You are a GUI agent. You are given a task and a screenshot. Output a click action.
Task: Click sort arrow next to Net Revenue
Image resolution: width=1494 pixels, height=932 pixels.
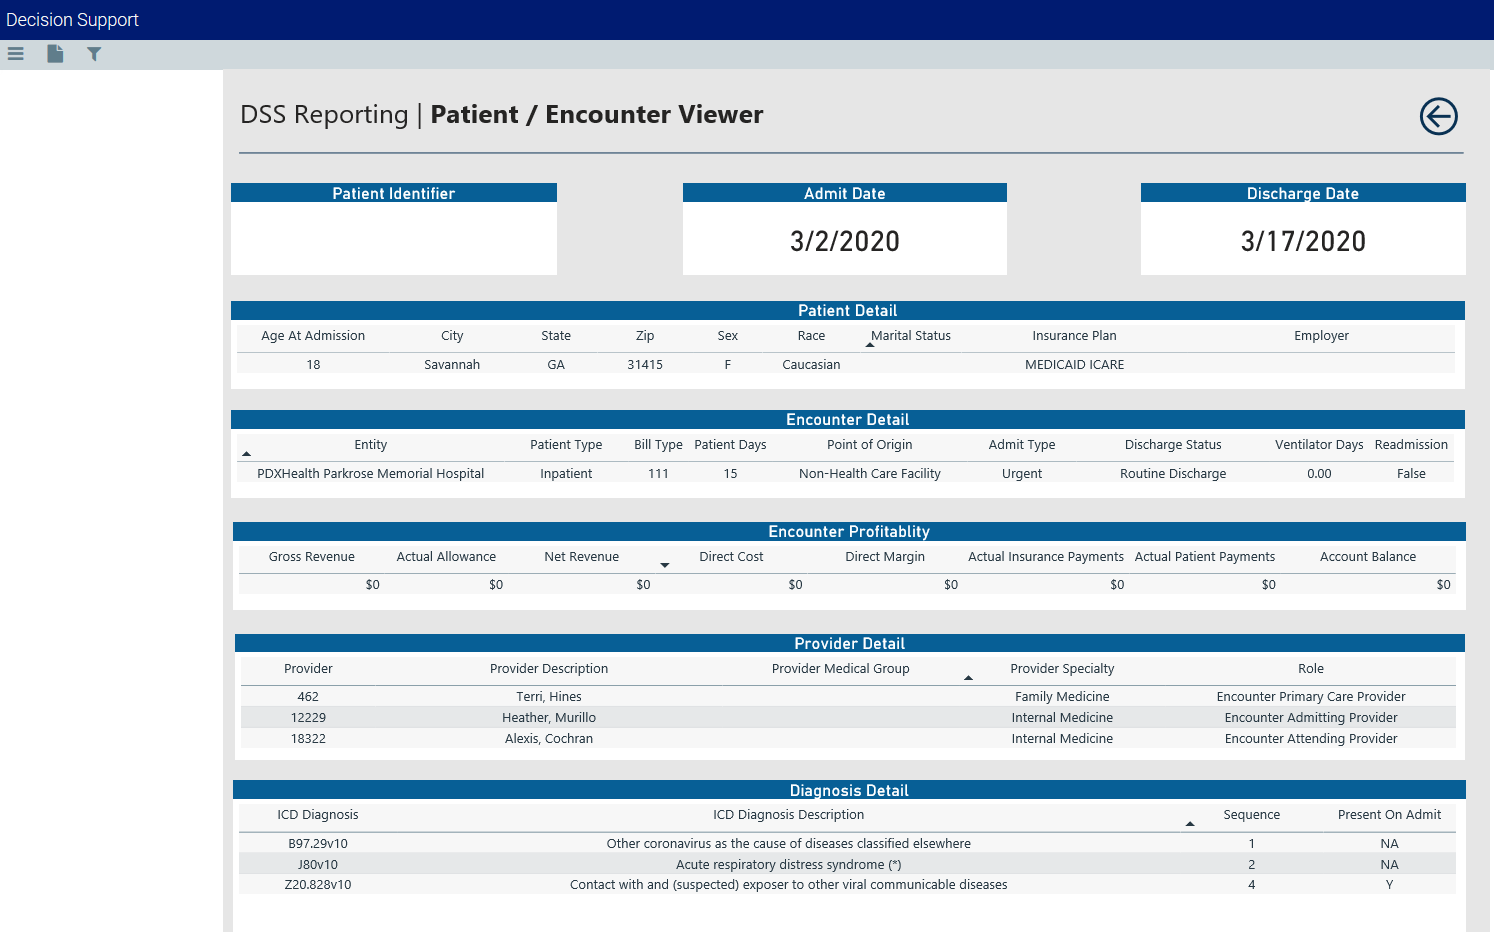point(665,565)
